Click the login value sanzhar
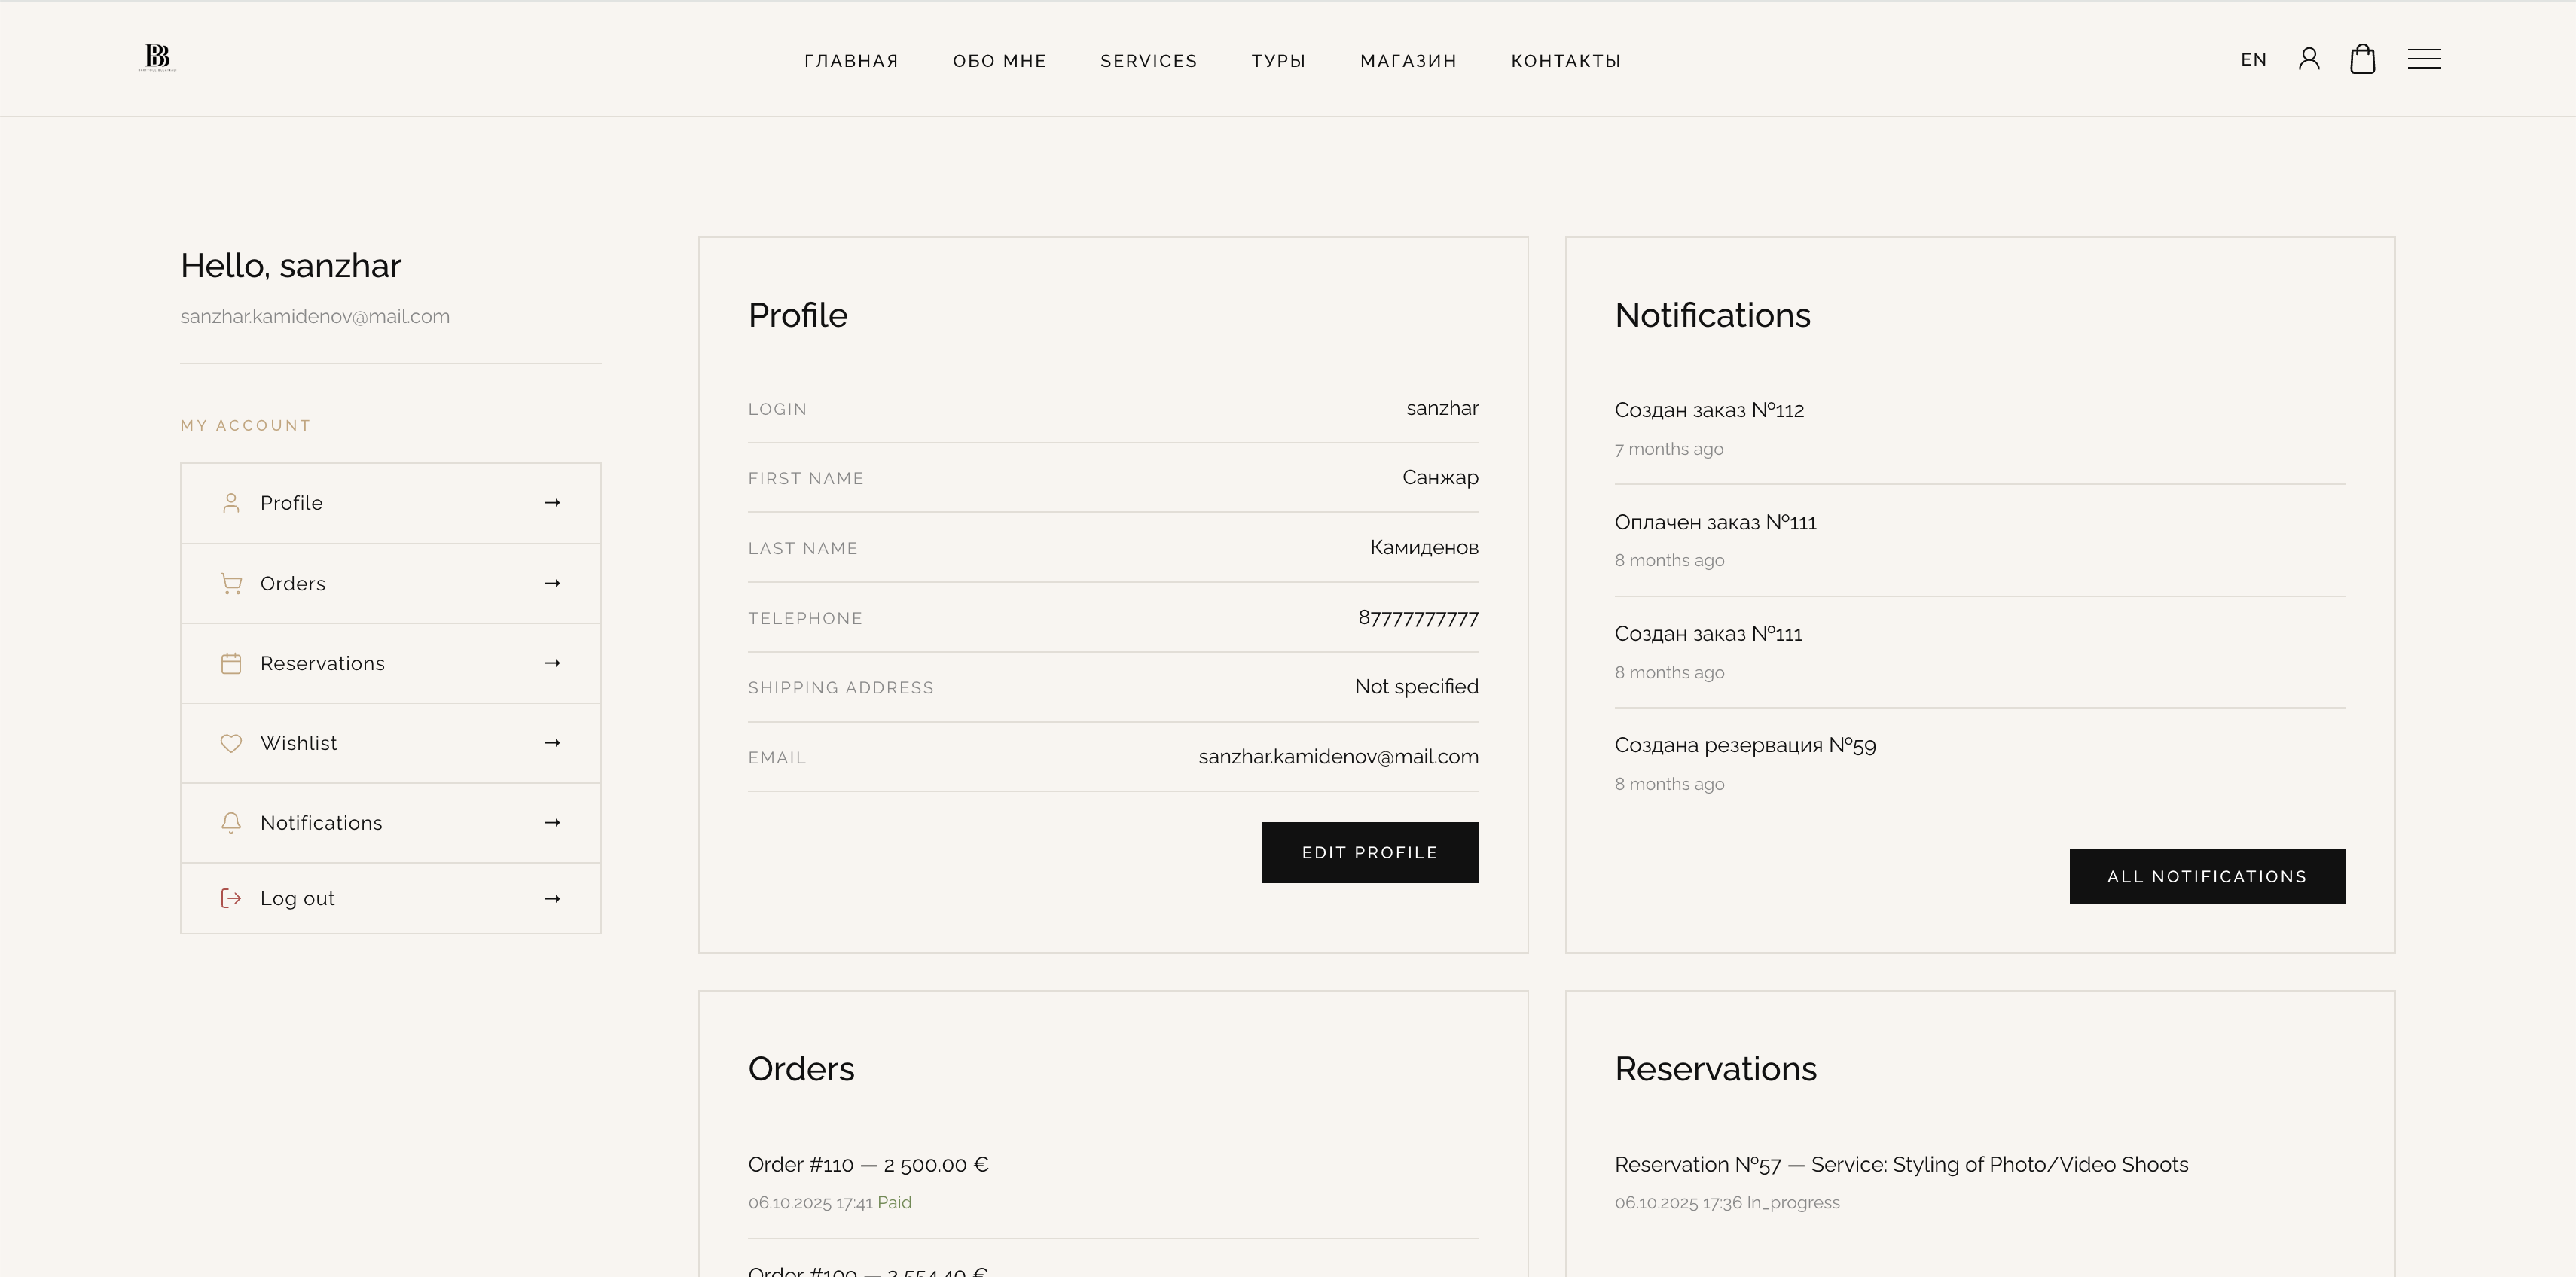The height and width of the screenshot is (1277, 2576). [x=1442, y=408]
